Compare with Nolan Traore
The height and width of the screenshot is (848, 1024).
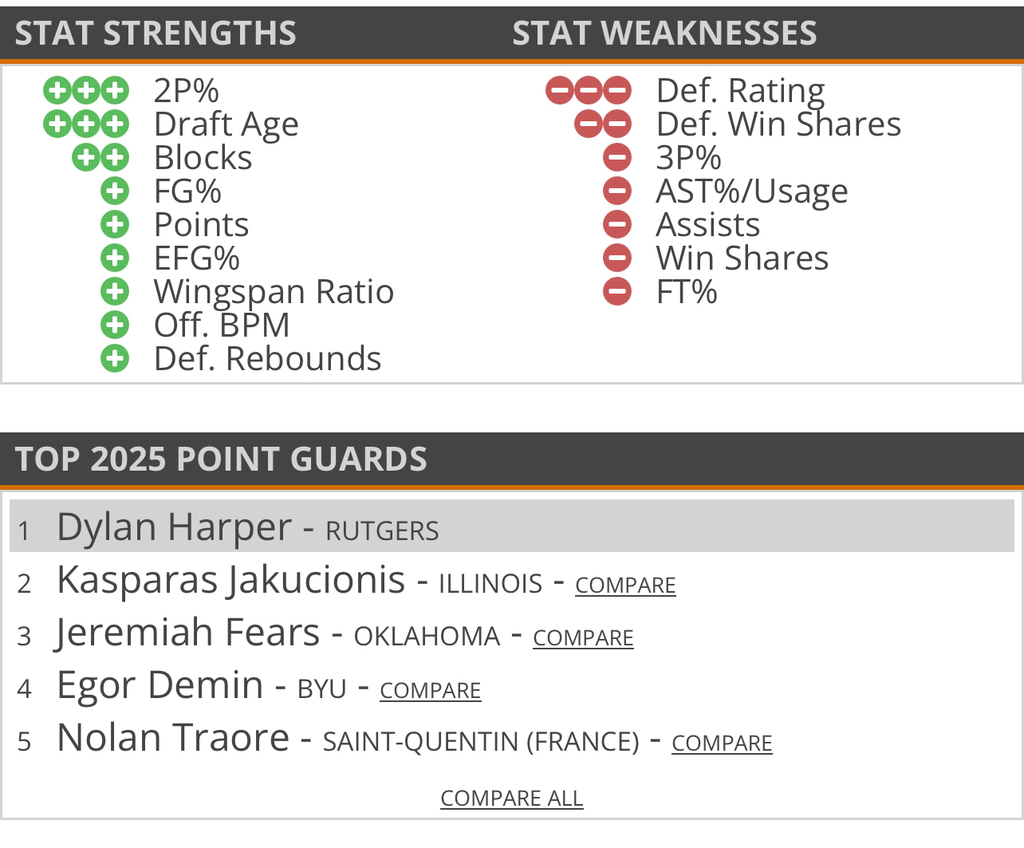pos(722,744)
